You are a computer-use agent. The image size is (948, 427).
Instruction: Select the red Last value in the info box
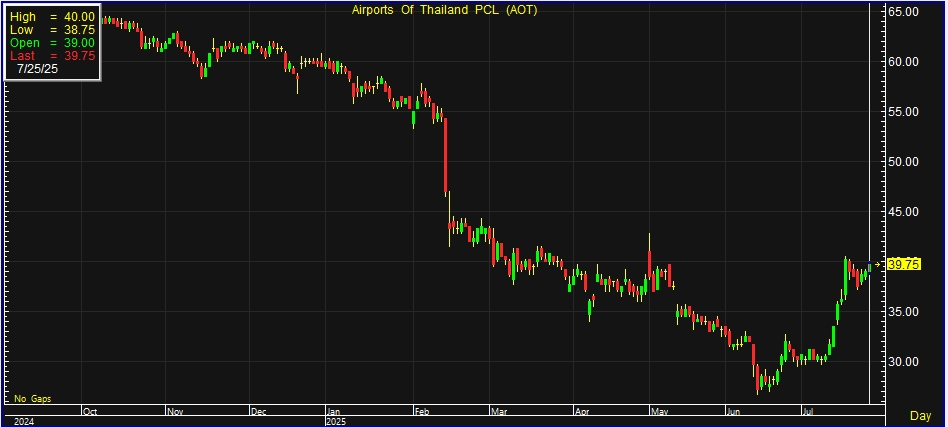[x=80, y=56]
